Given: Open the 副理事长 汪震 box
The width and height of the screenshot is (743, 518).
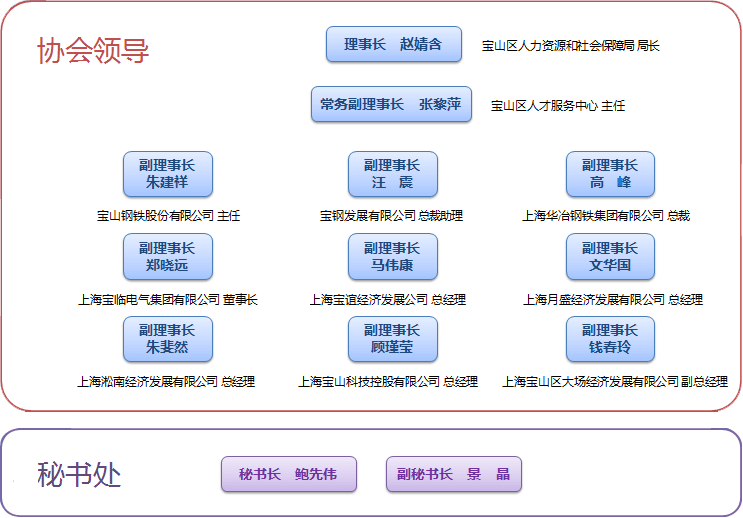Looking at the screenshot, I should coord(393,174).
